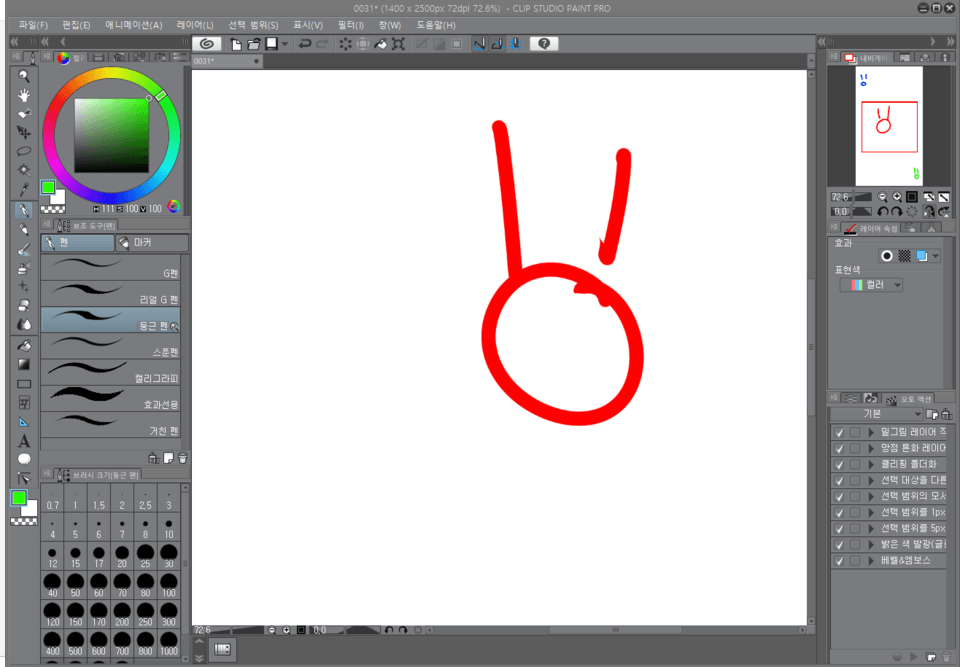Toggle checkbox for 클리핑 폴더화 action

(x=840, y=464)
